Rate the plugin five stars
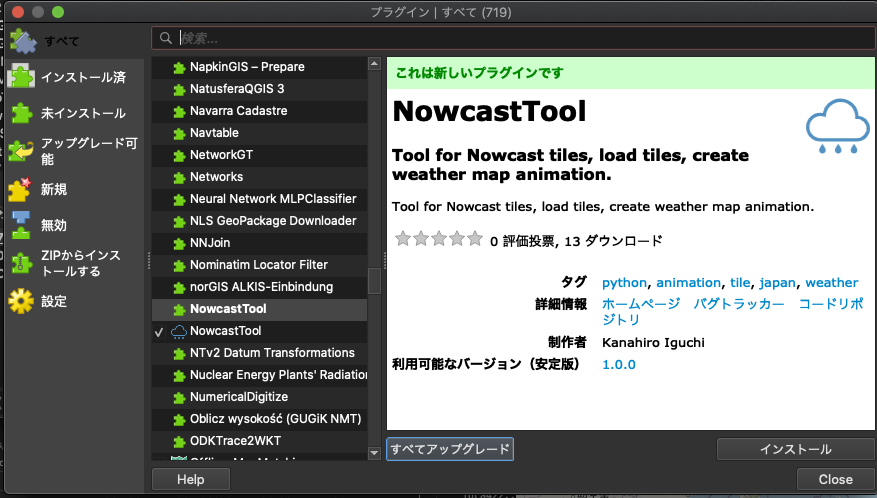Screen dimensions: 877x498 click(x=475, y=239)
